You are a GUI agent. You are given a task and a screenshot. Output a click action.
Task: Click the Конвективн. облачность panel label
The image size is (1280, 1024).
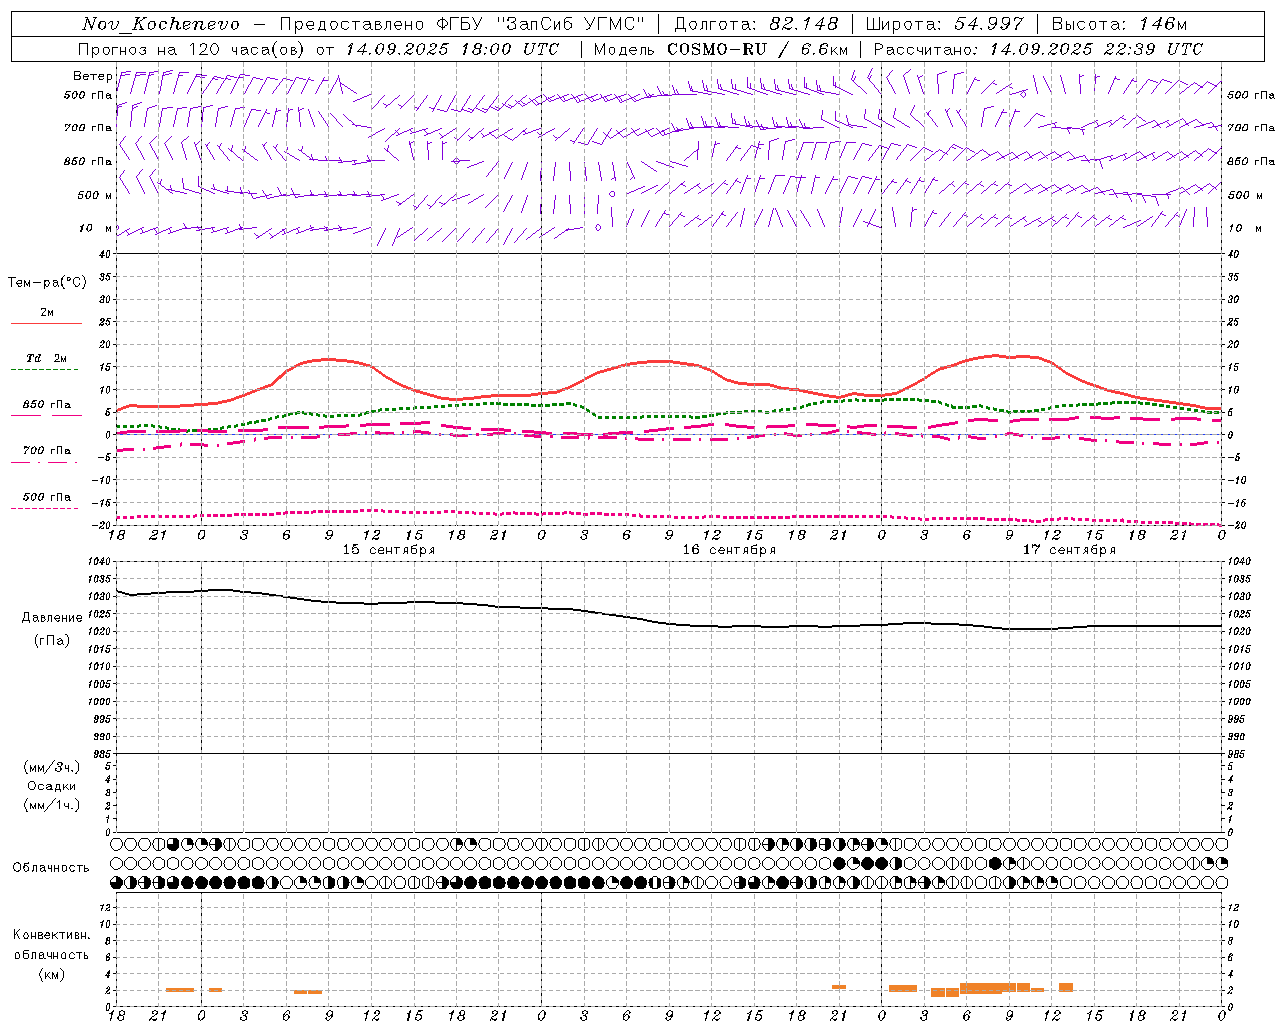tap(51, 954)
